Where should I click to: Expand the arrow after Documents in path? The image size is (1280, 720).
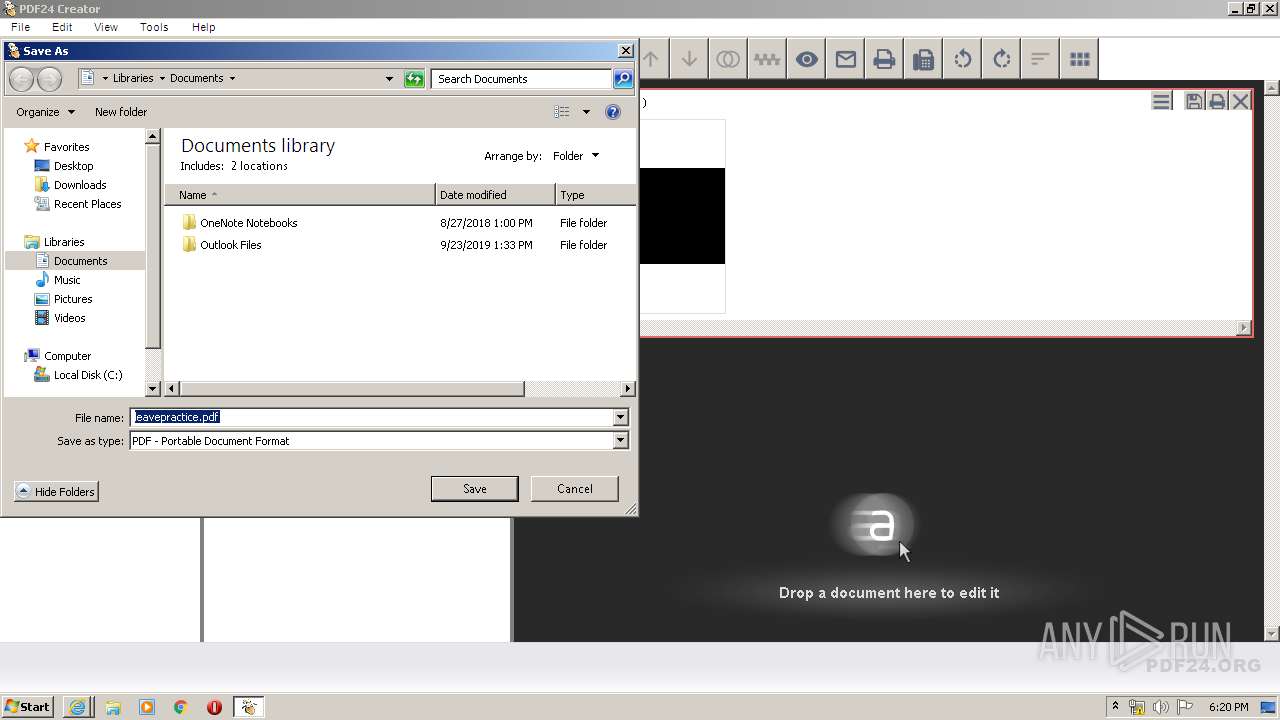[233, 78]
